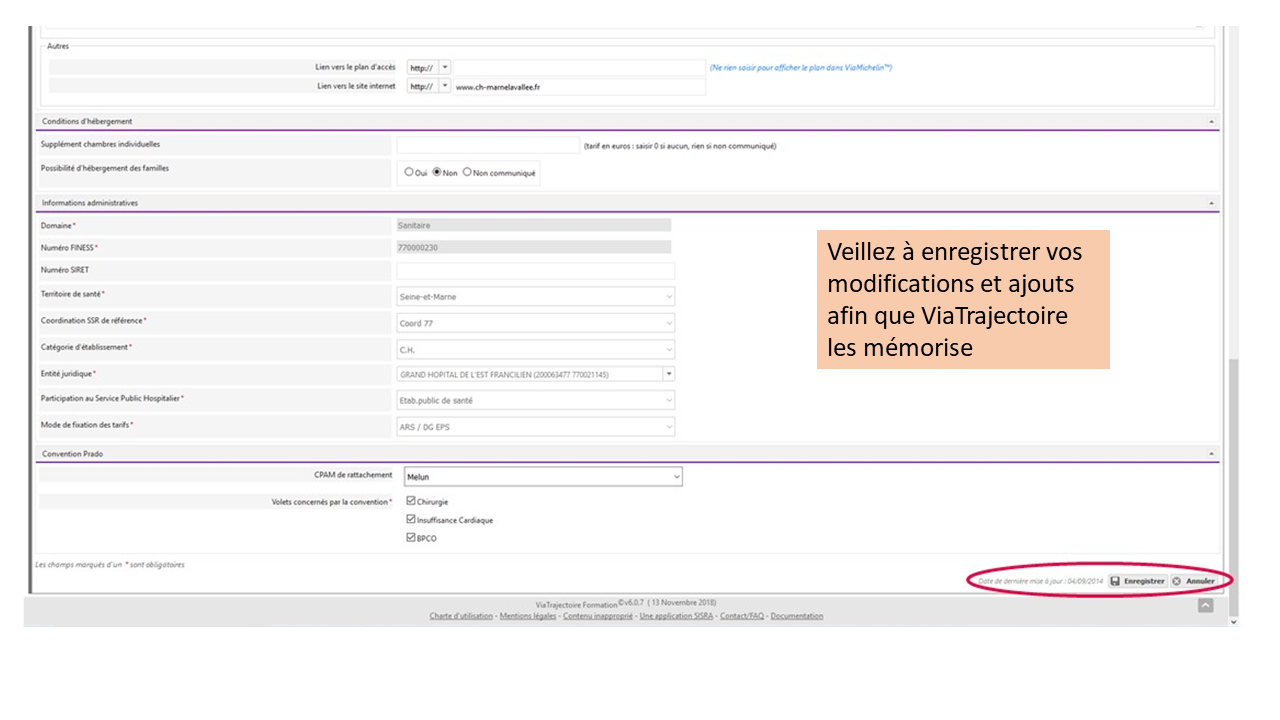The width and height of the screenshot is (1280, 720).
Task: Uncheck the Chirurgie checkbox
Action: pyautogui.click(x=411, y=501)
